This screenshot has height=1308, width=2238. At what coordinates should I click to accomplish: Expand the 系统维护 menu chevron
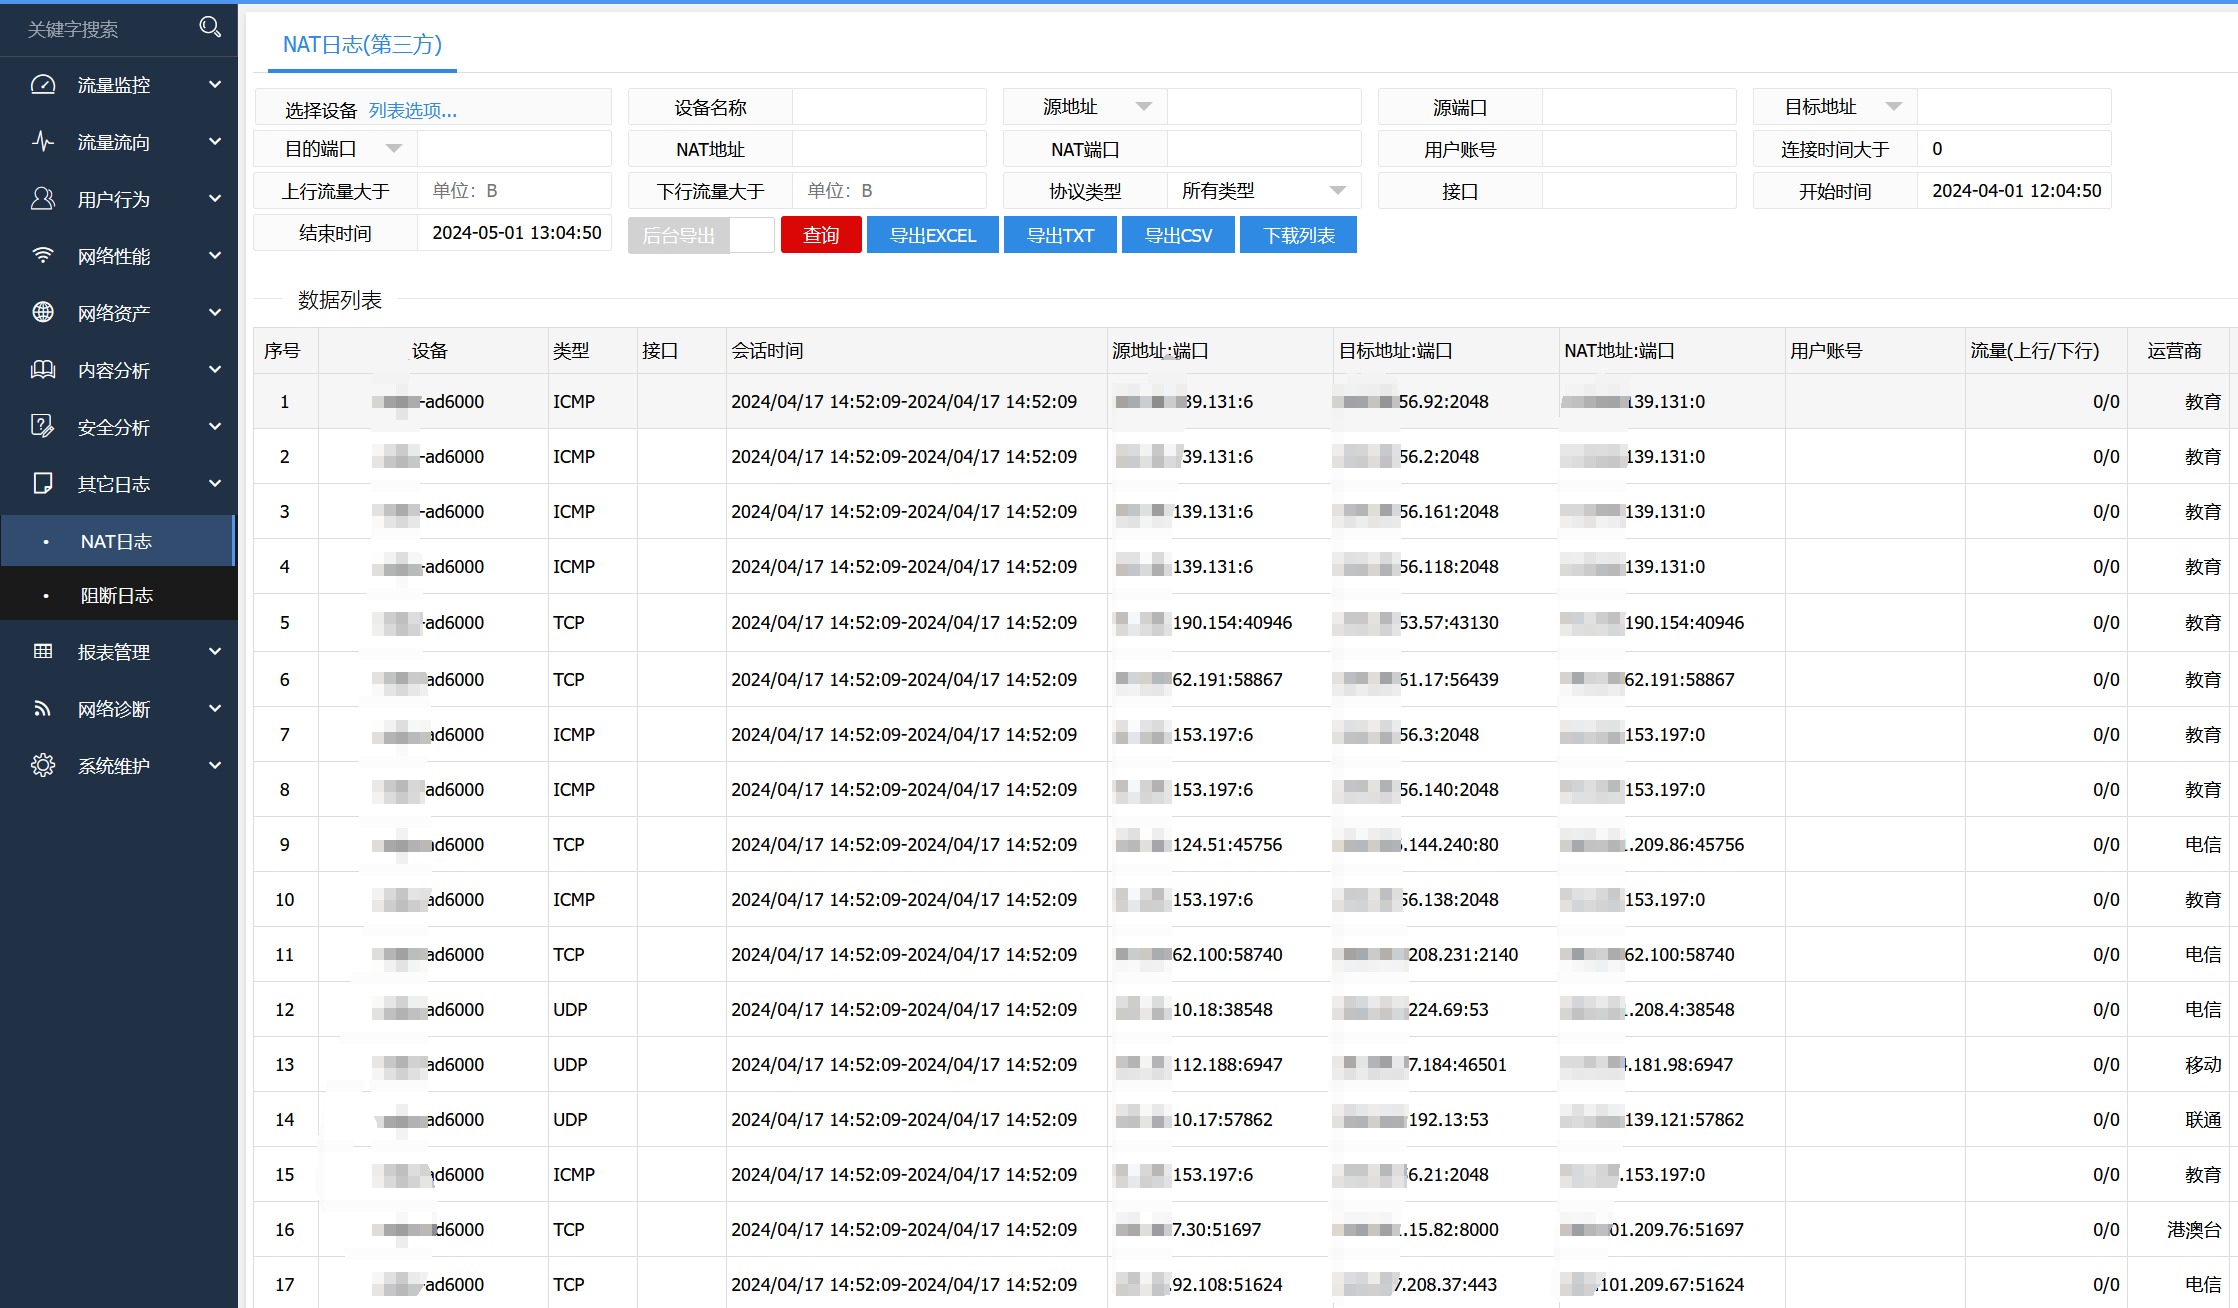215,766
